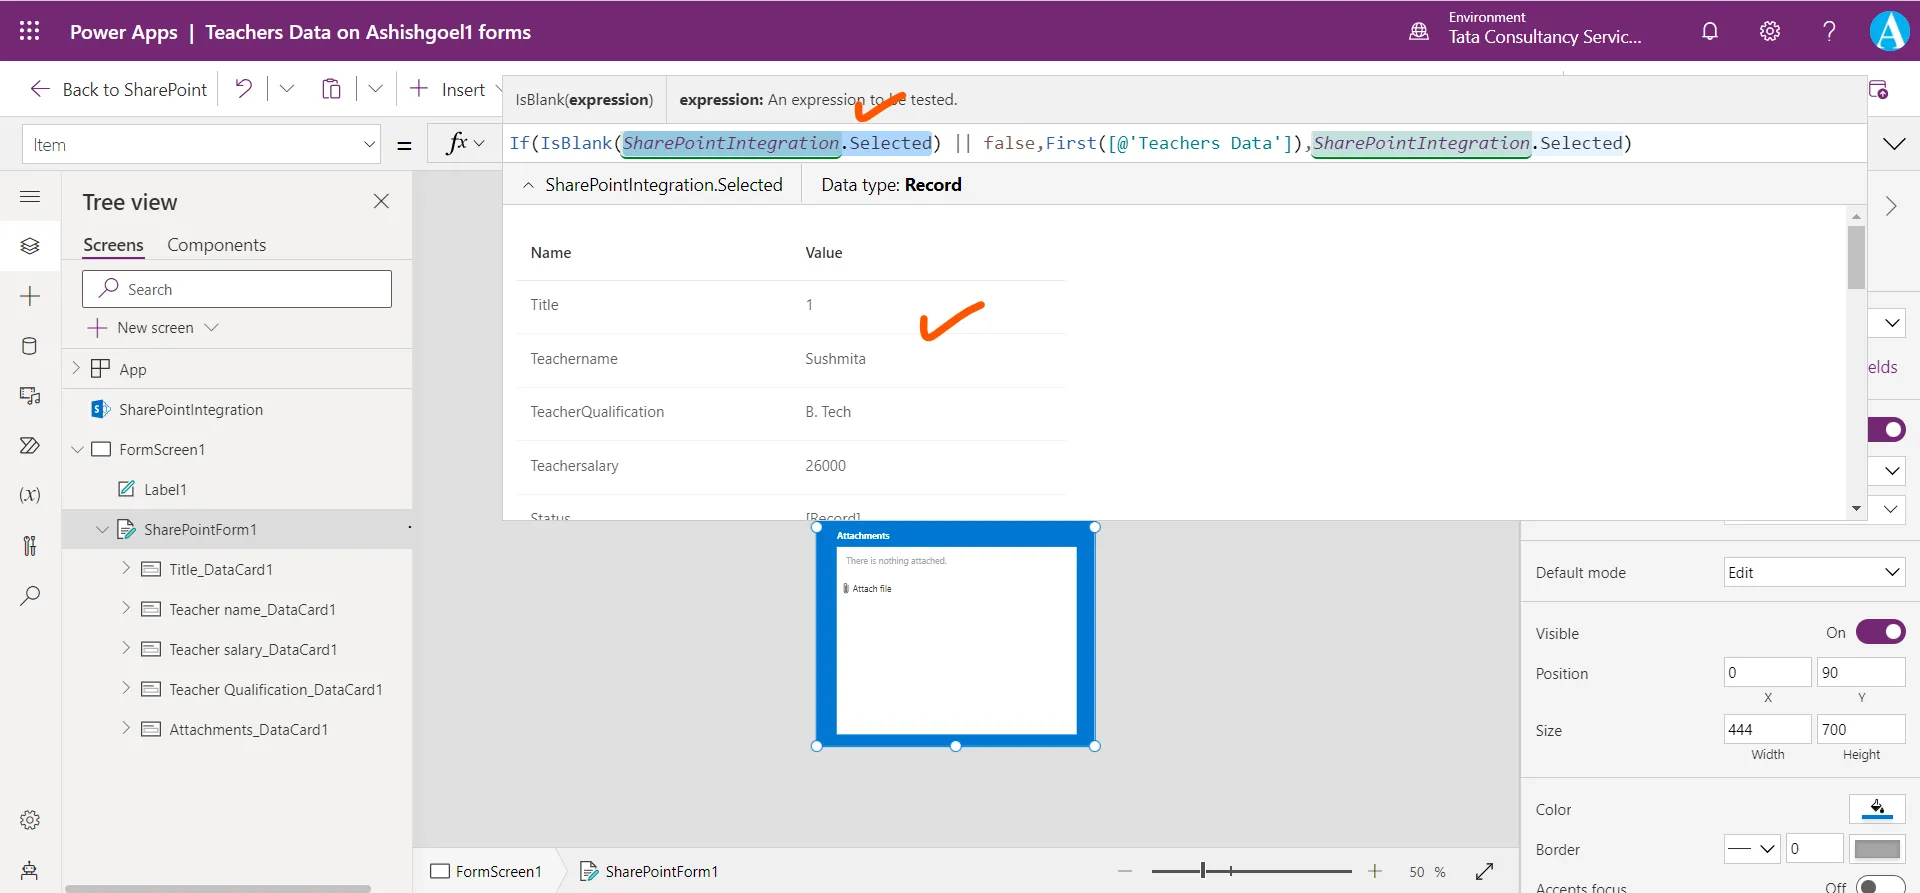Click the Border thickness input field
This screenshot has width=1920, height=893.
(x=1814, y=849)
